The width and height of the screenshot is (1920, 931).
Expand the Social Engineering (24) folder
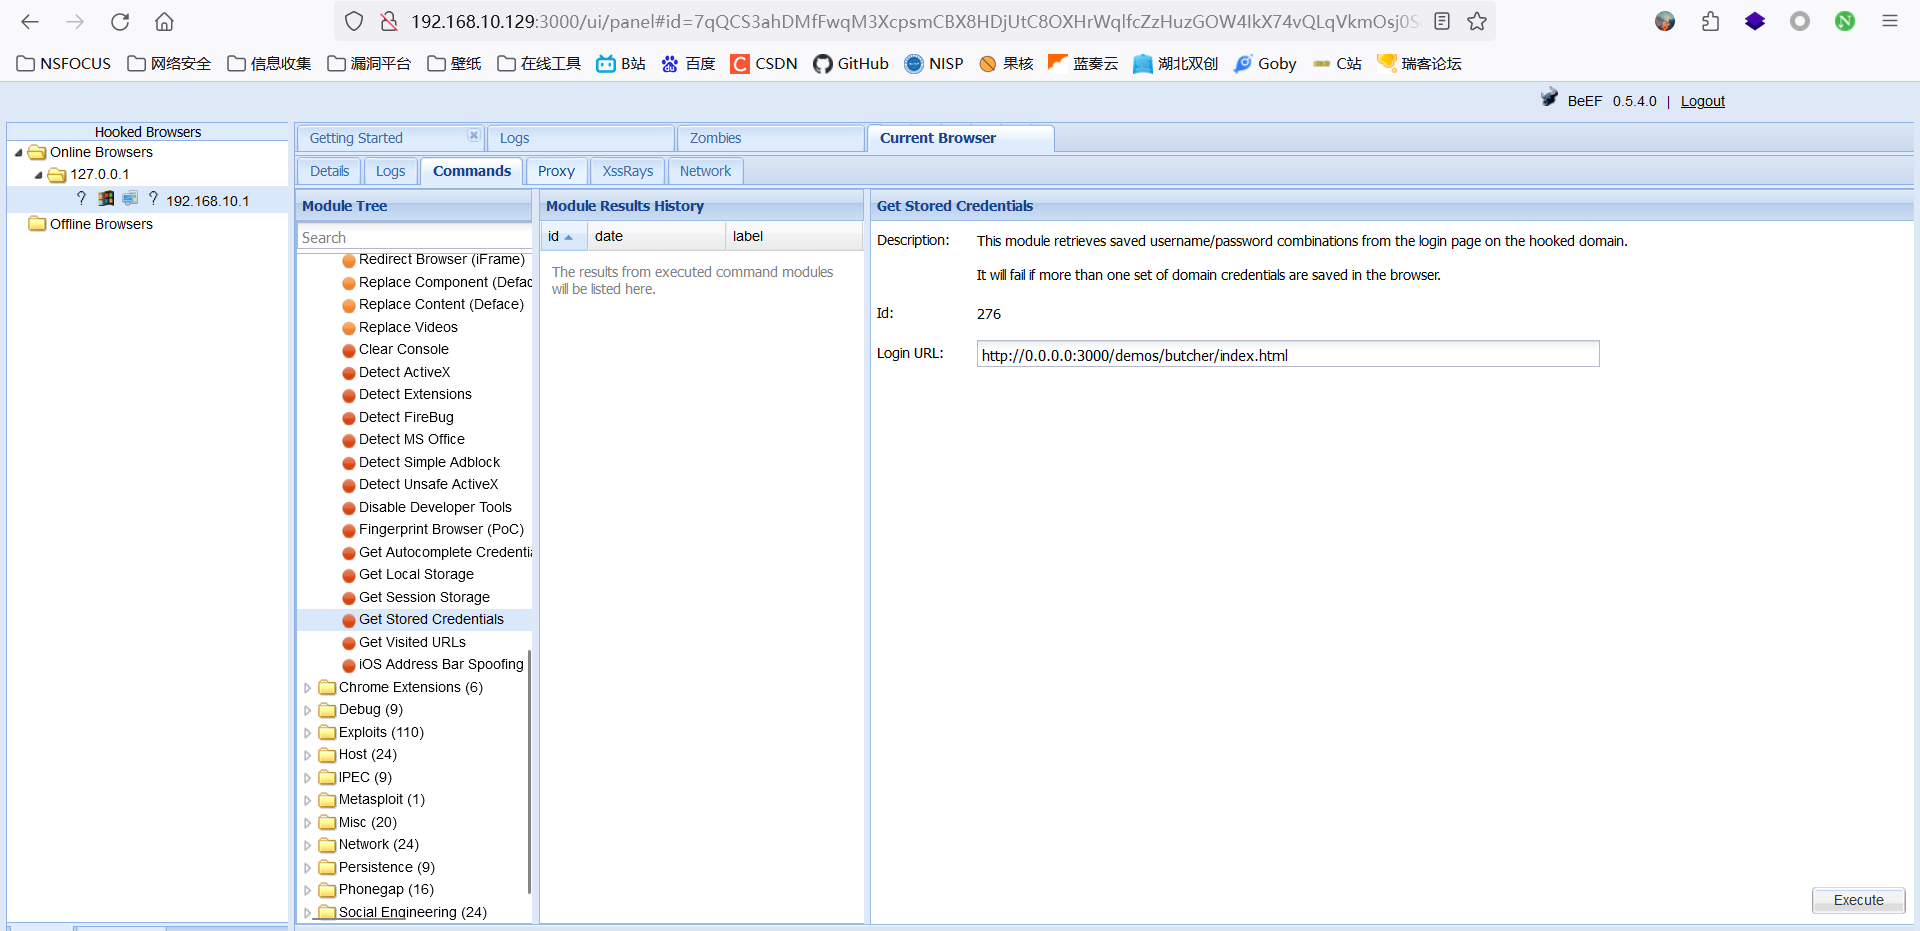[307, 912]
